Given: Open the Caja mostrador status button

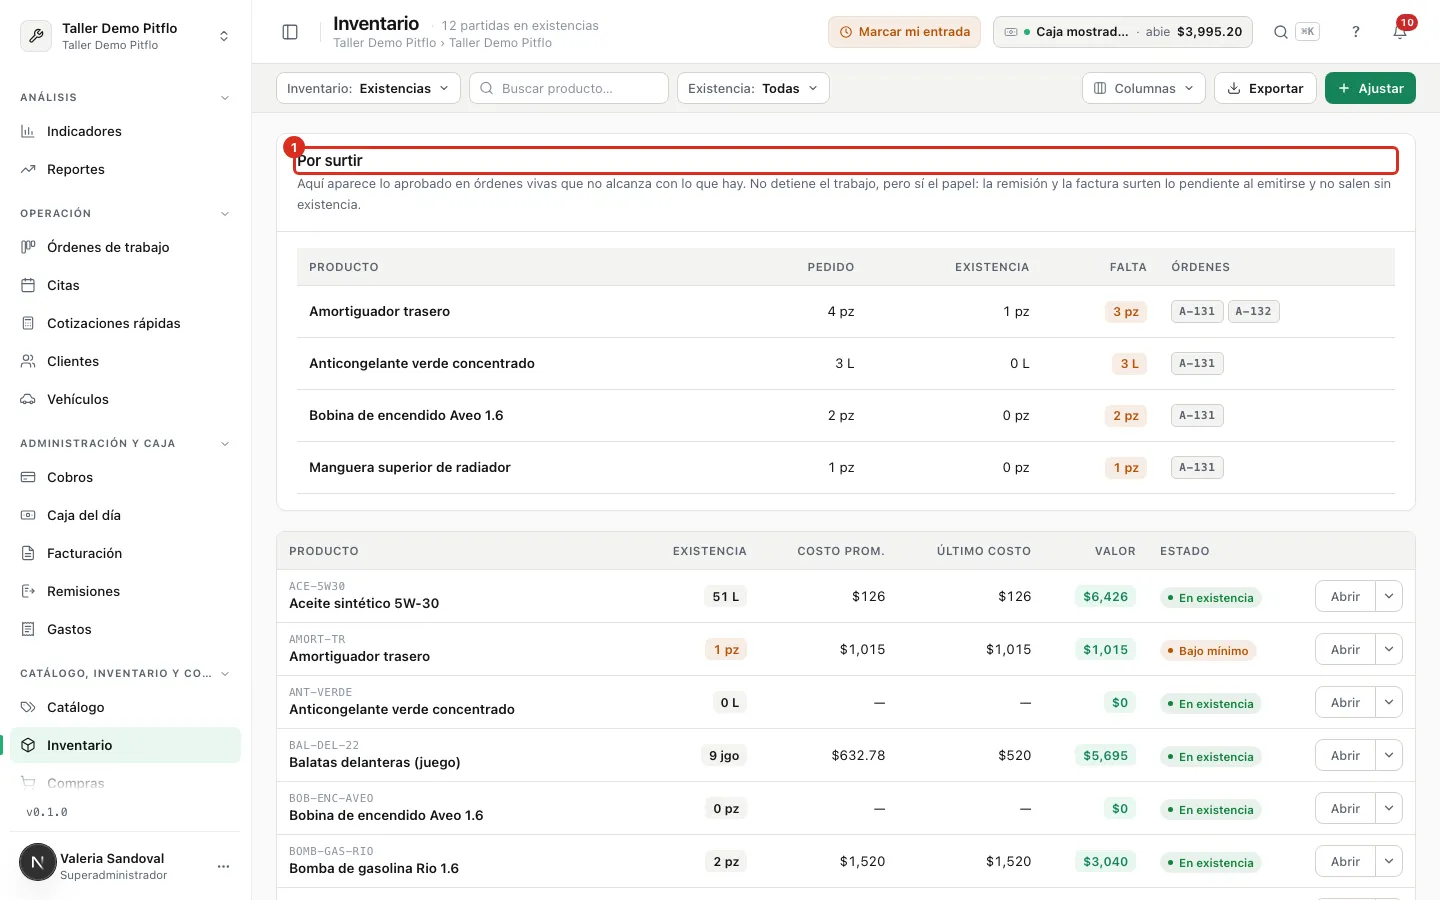Looking at the screenshot, I should coord(1124,32).
